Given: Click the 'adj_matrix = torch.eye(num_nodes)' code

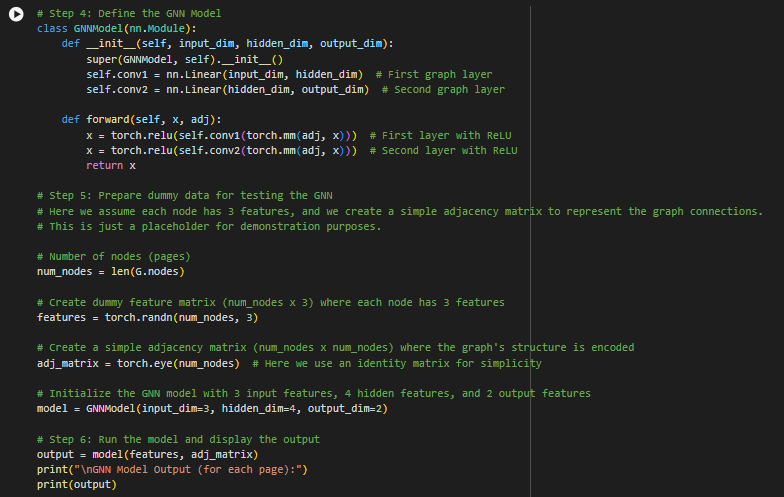Looking at the screenshot, I should pos(138,364).
